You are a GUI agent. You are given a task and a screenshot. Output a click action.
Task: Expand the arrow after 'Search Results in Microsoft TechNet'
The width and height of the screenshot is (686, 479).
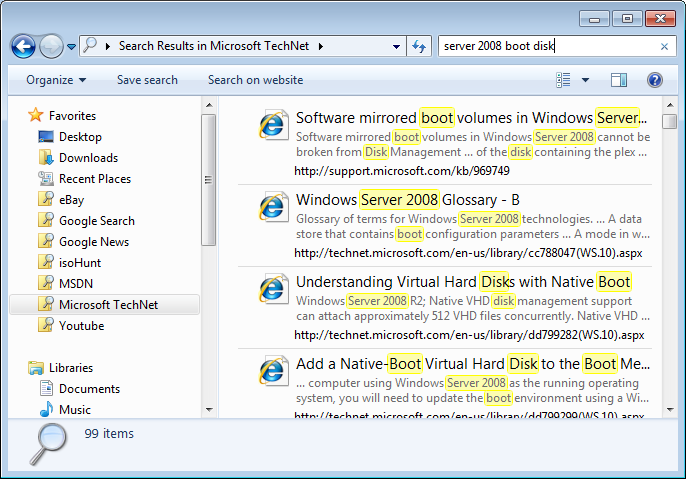pos(321,46)
